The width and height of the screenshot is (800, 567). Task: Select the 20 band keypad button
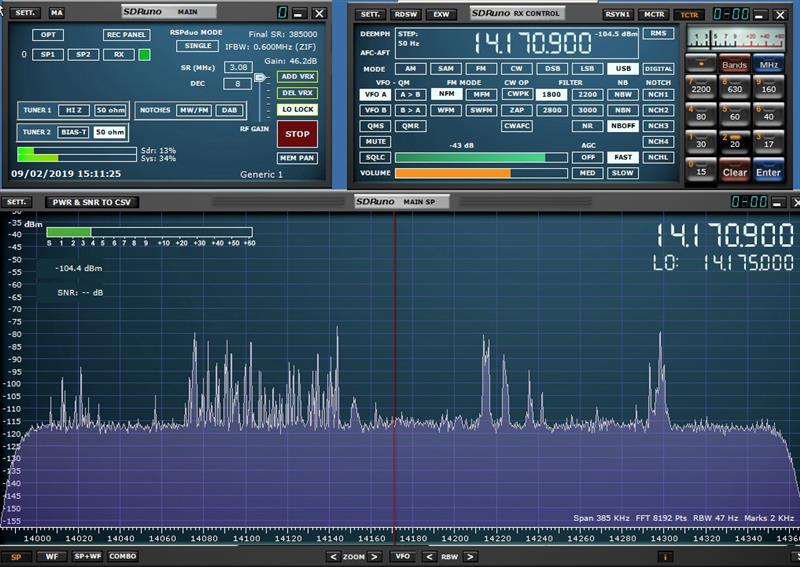tap(735, 142)
